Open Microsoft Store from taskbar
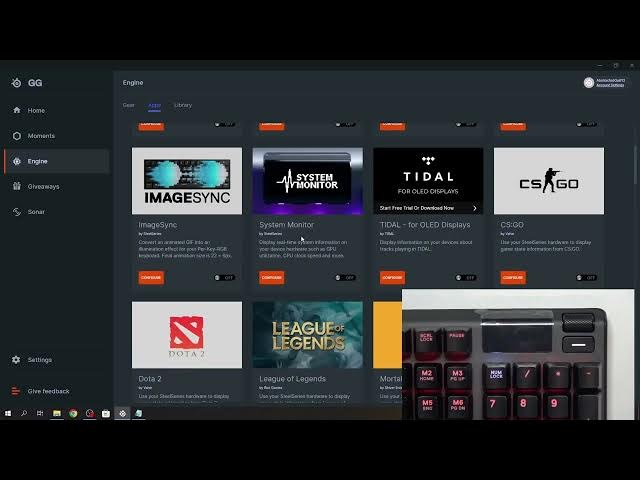Viewport: 640px width, 480px height. coord(106,413)
